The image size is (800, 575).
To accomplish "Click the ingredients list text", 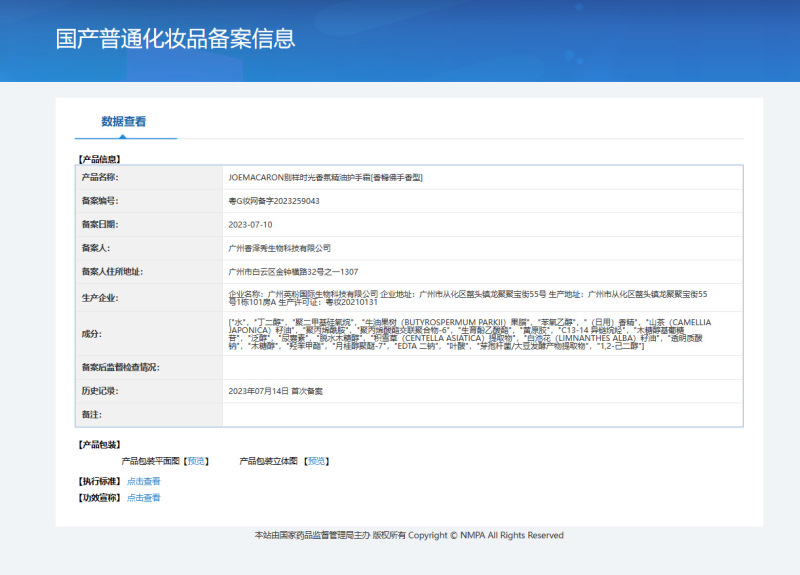I will pos(470,334).
